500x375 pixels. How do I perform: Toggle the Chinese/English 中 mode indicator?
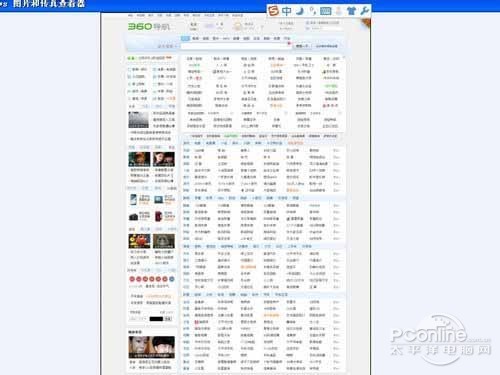pyautogui.click(x=286, y=11)
